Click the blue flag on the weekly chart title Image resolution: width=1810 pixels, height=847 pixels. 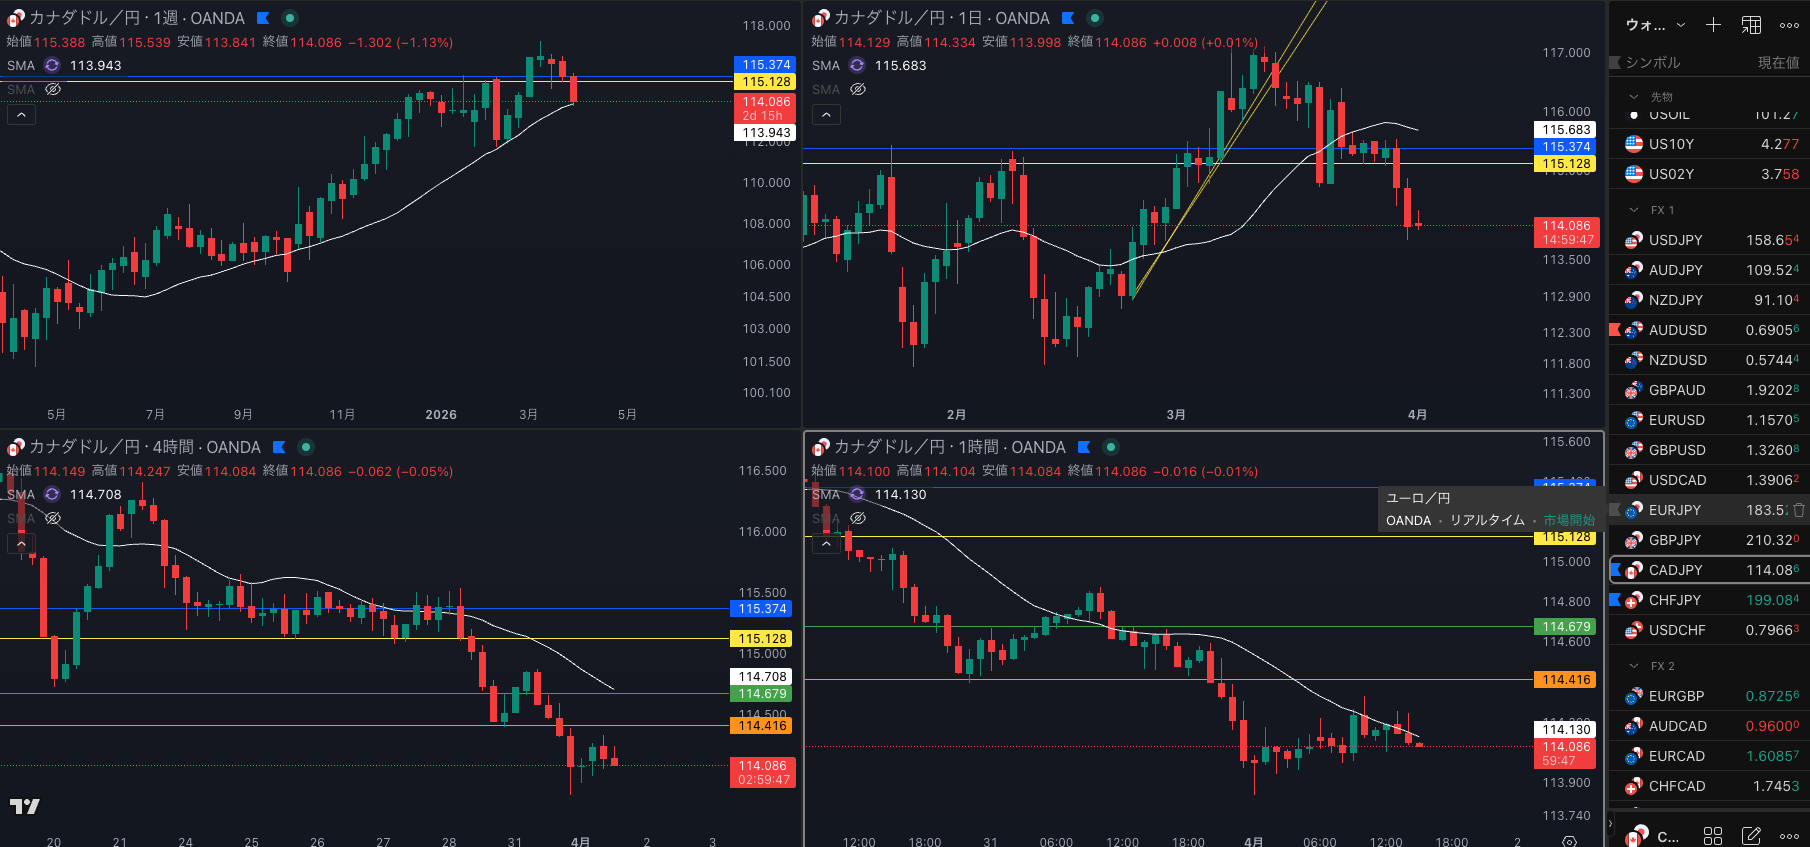tap(263, 18)
